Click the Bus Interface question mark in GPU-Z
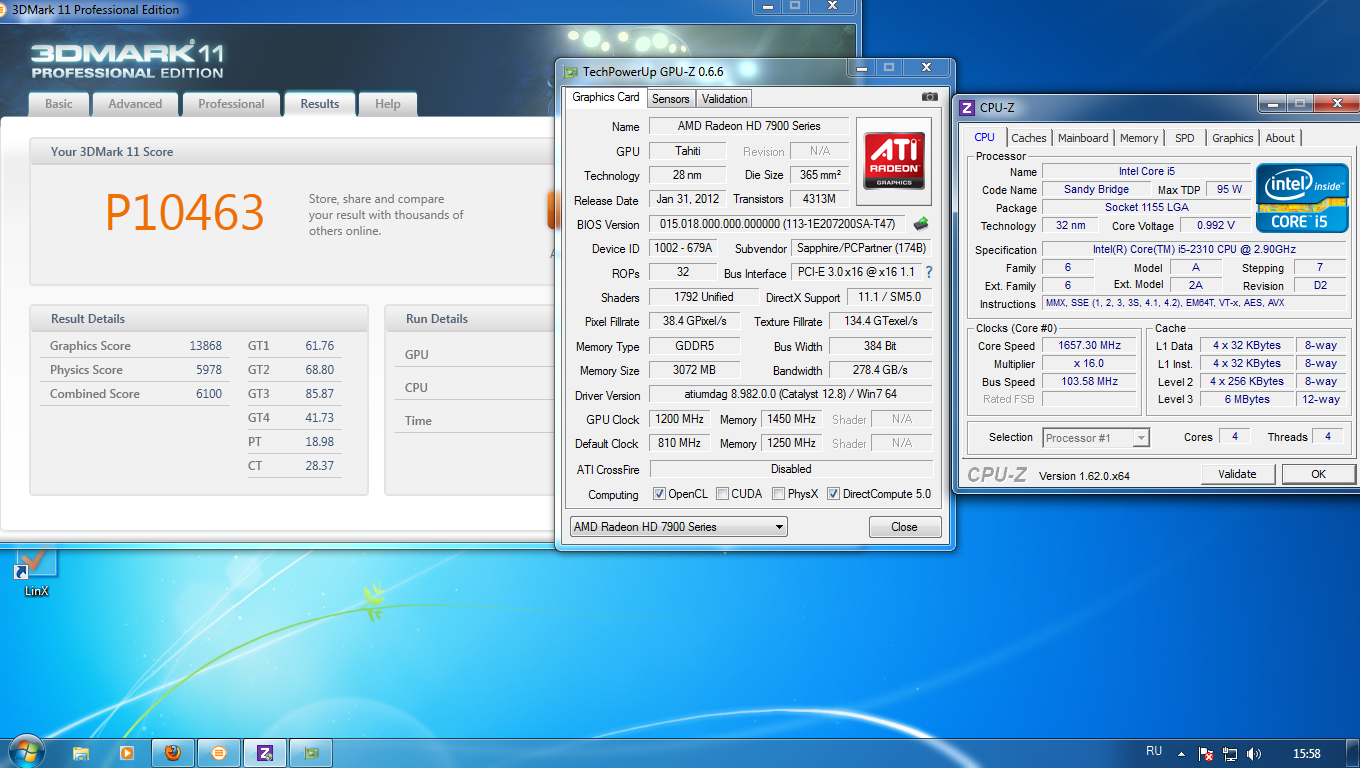 pyautogui.click(x=929, y=272)
